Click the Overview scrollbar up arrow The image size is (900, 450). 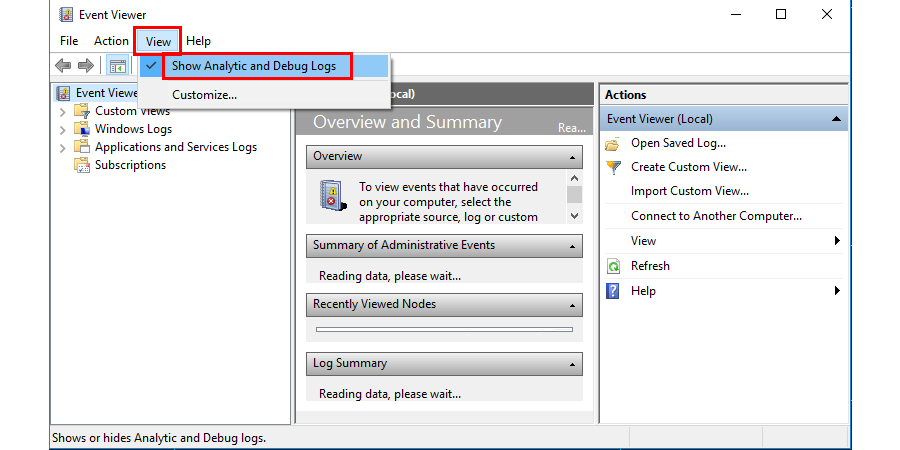[575, 178]
